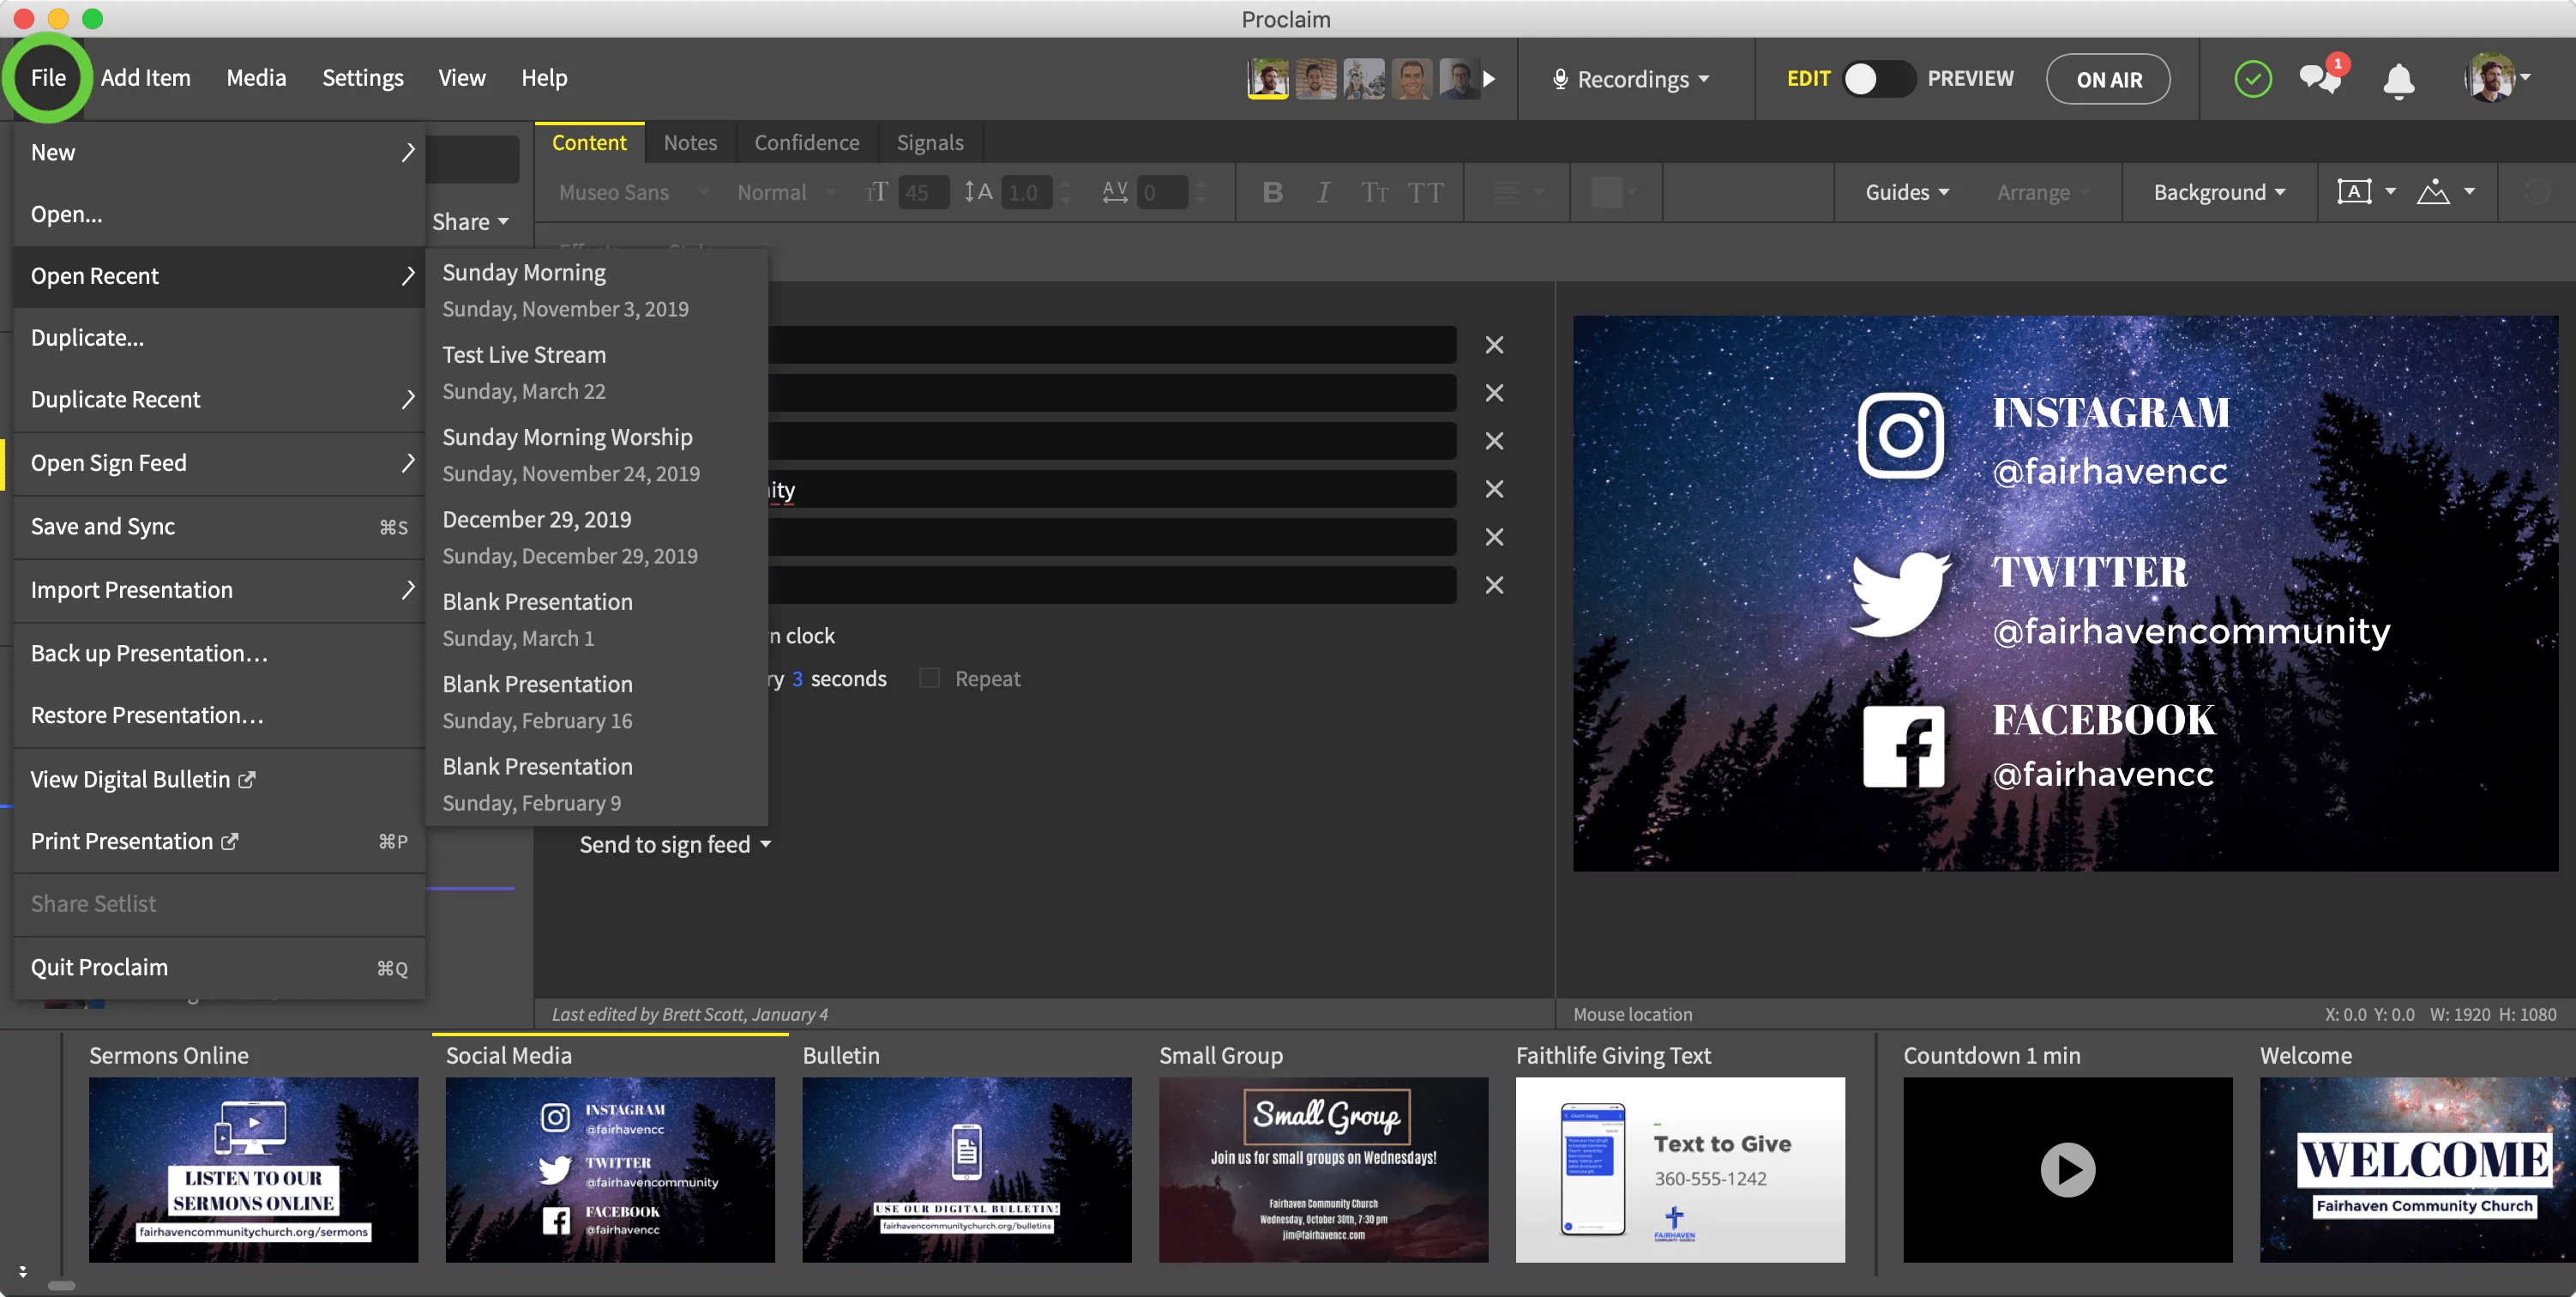Expand the Background dropdown
The image size is (2576, 1297).
(x=2218, y=192)
